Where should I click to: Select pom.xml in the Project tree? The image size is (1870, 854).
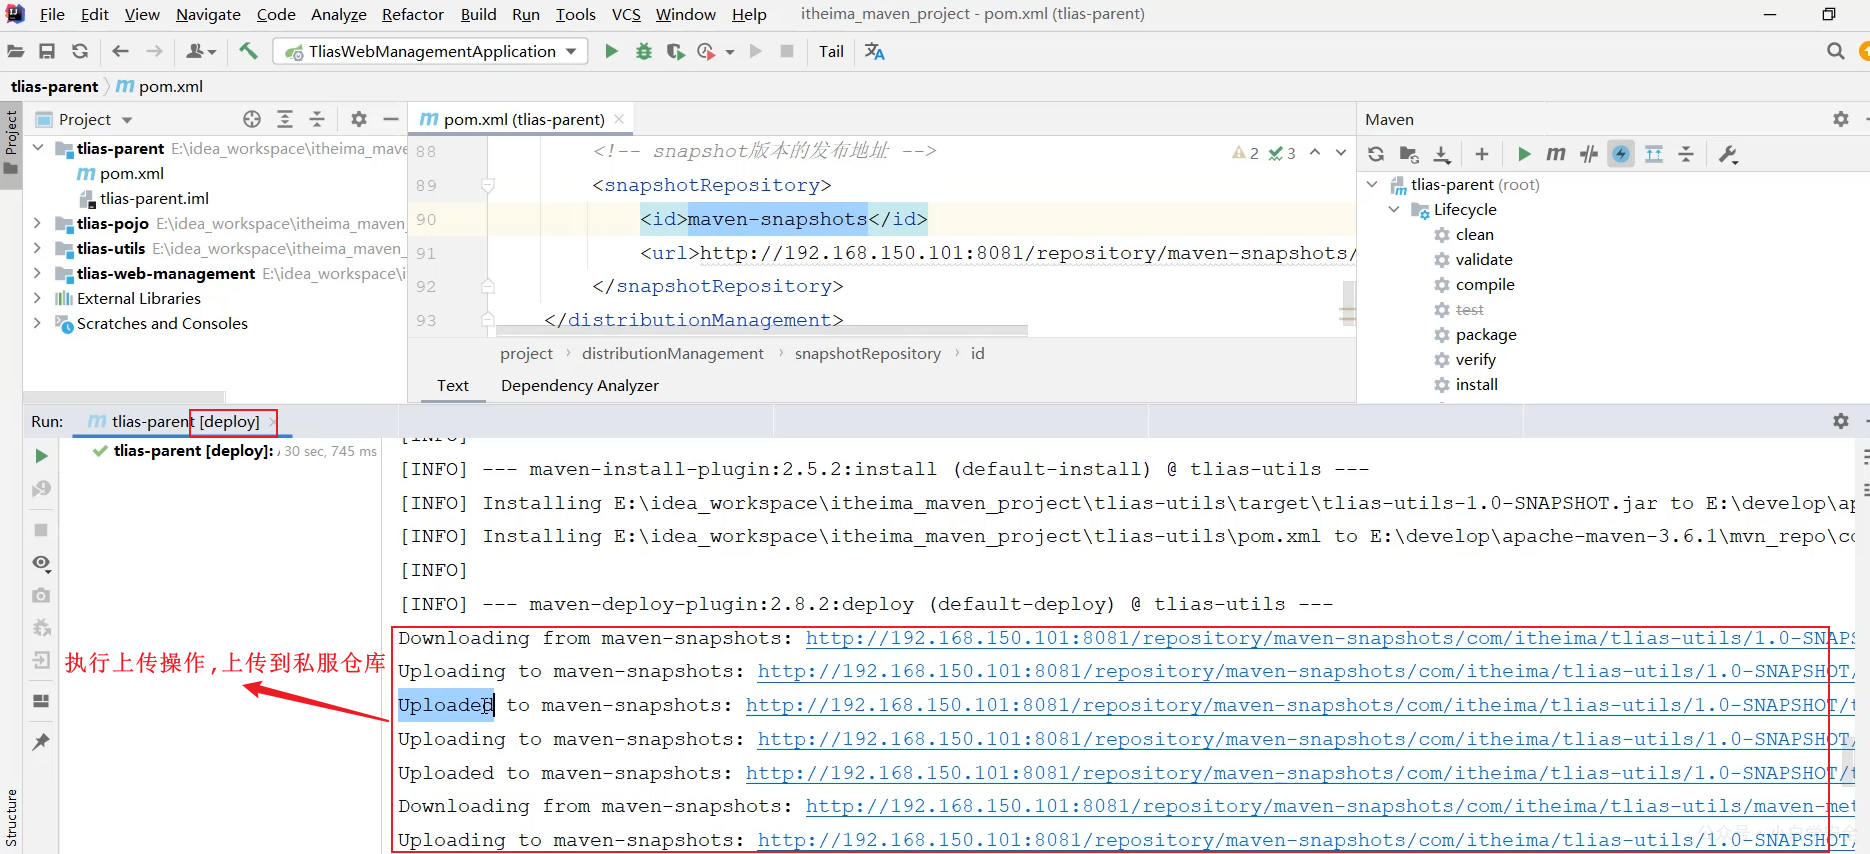pyautogui.click(x=131, y=173)
